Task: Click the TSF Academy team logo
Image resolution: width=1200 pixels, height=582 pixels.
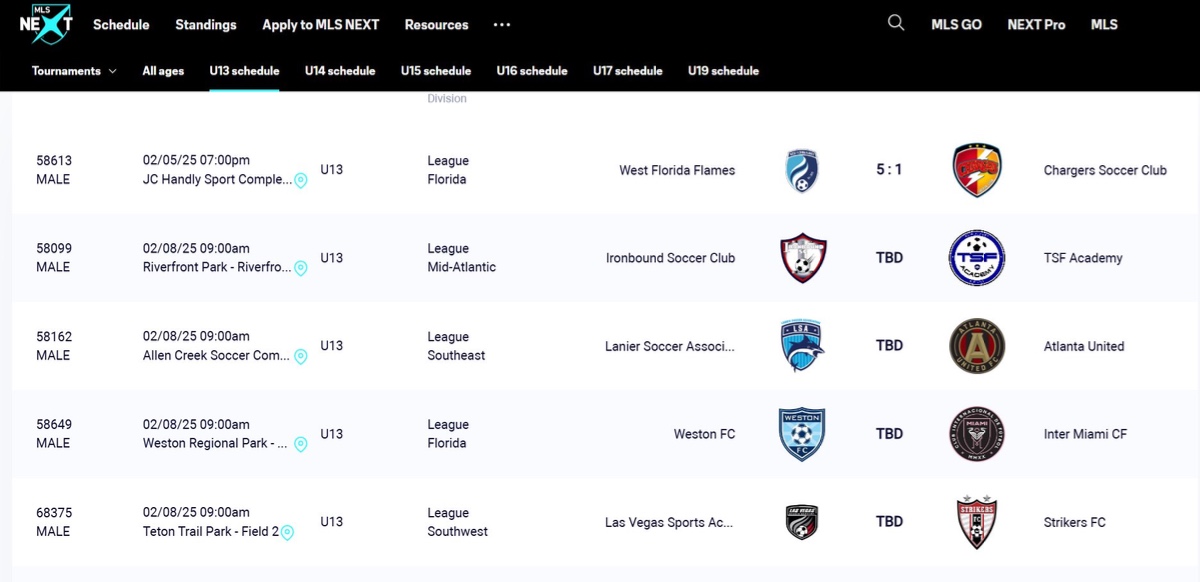Action: click(x=977, y=258)
